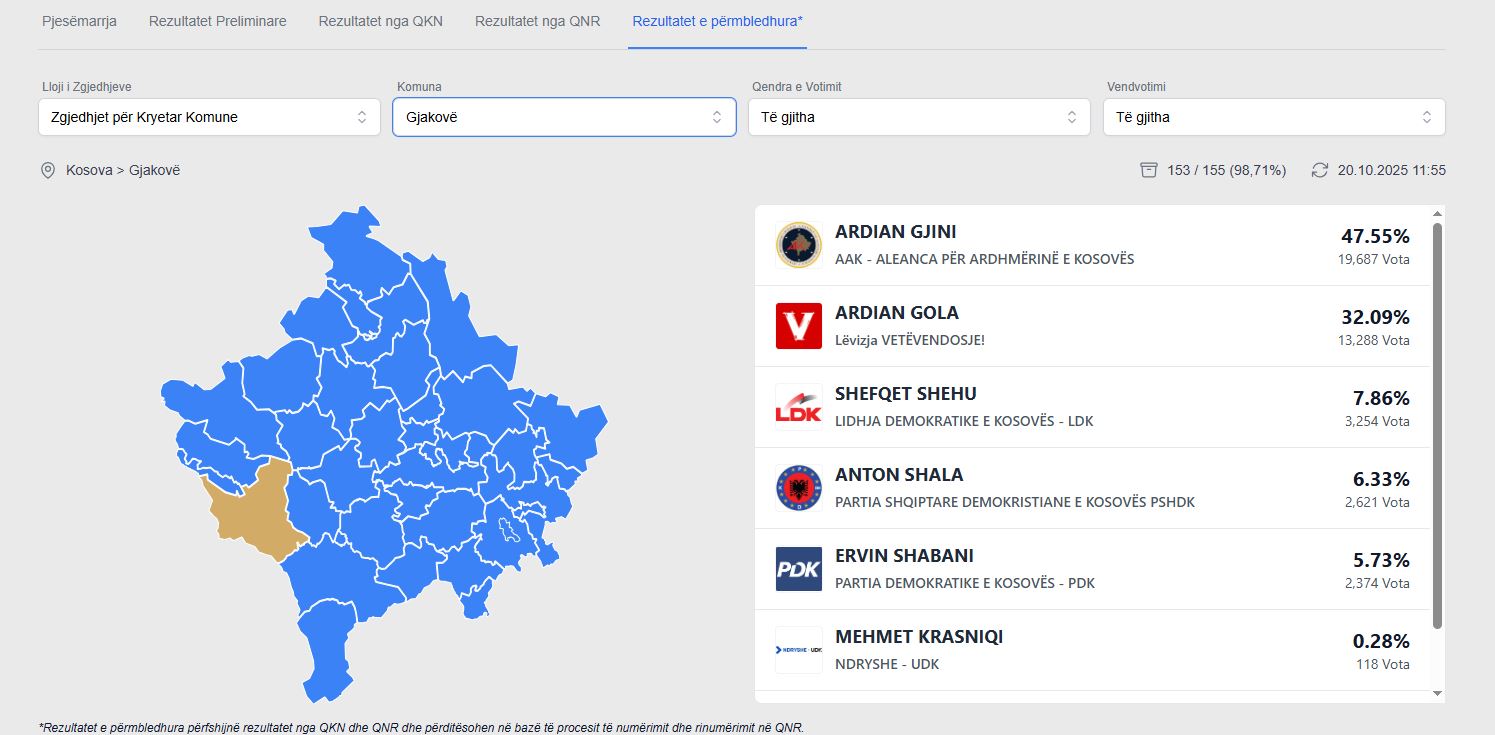The height and width of the screenshot is (735, 1495).
Task: Click the location pin icon beside Kosova breadcrumb
Action: (47, 170)
